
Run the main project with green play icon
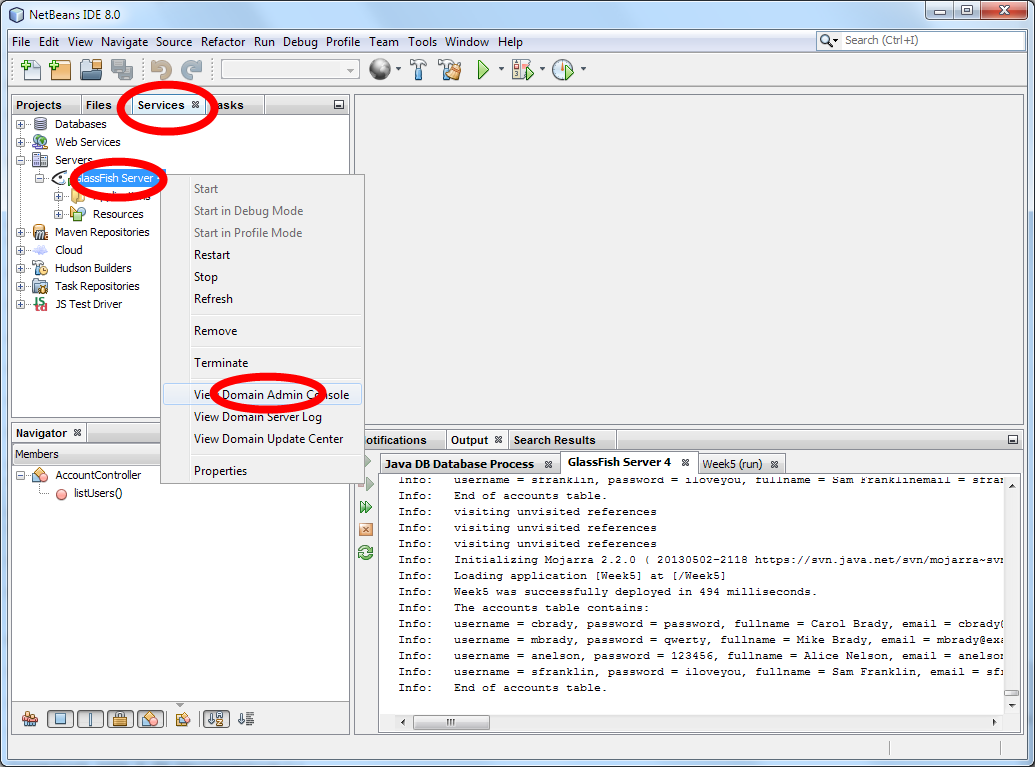487,70
